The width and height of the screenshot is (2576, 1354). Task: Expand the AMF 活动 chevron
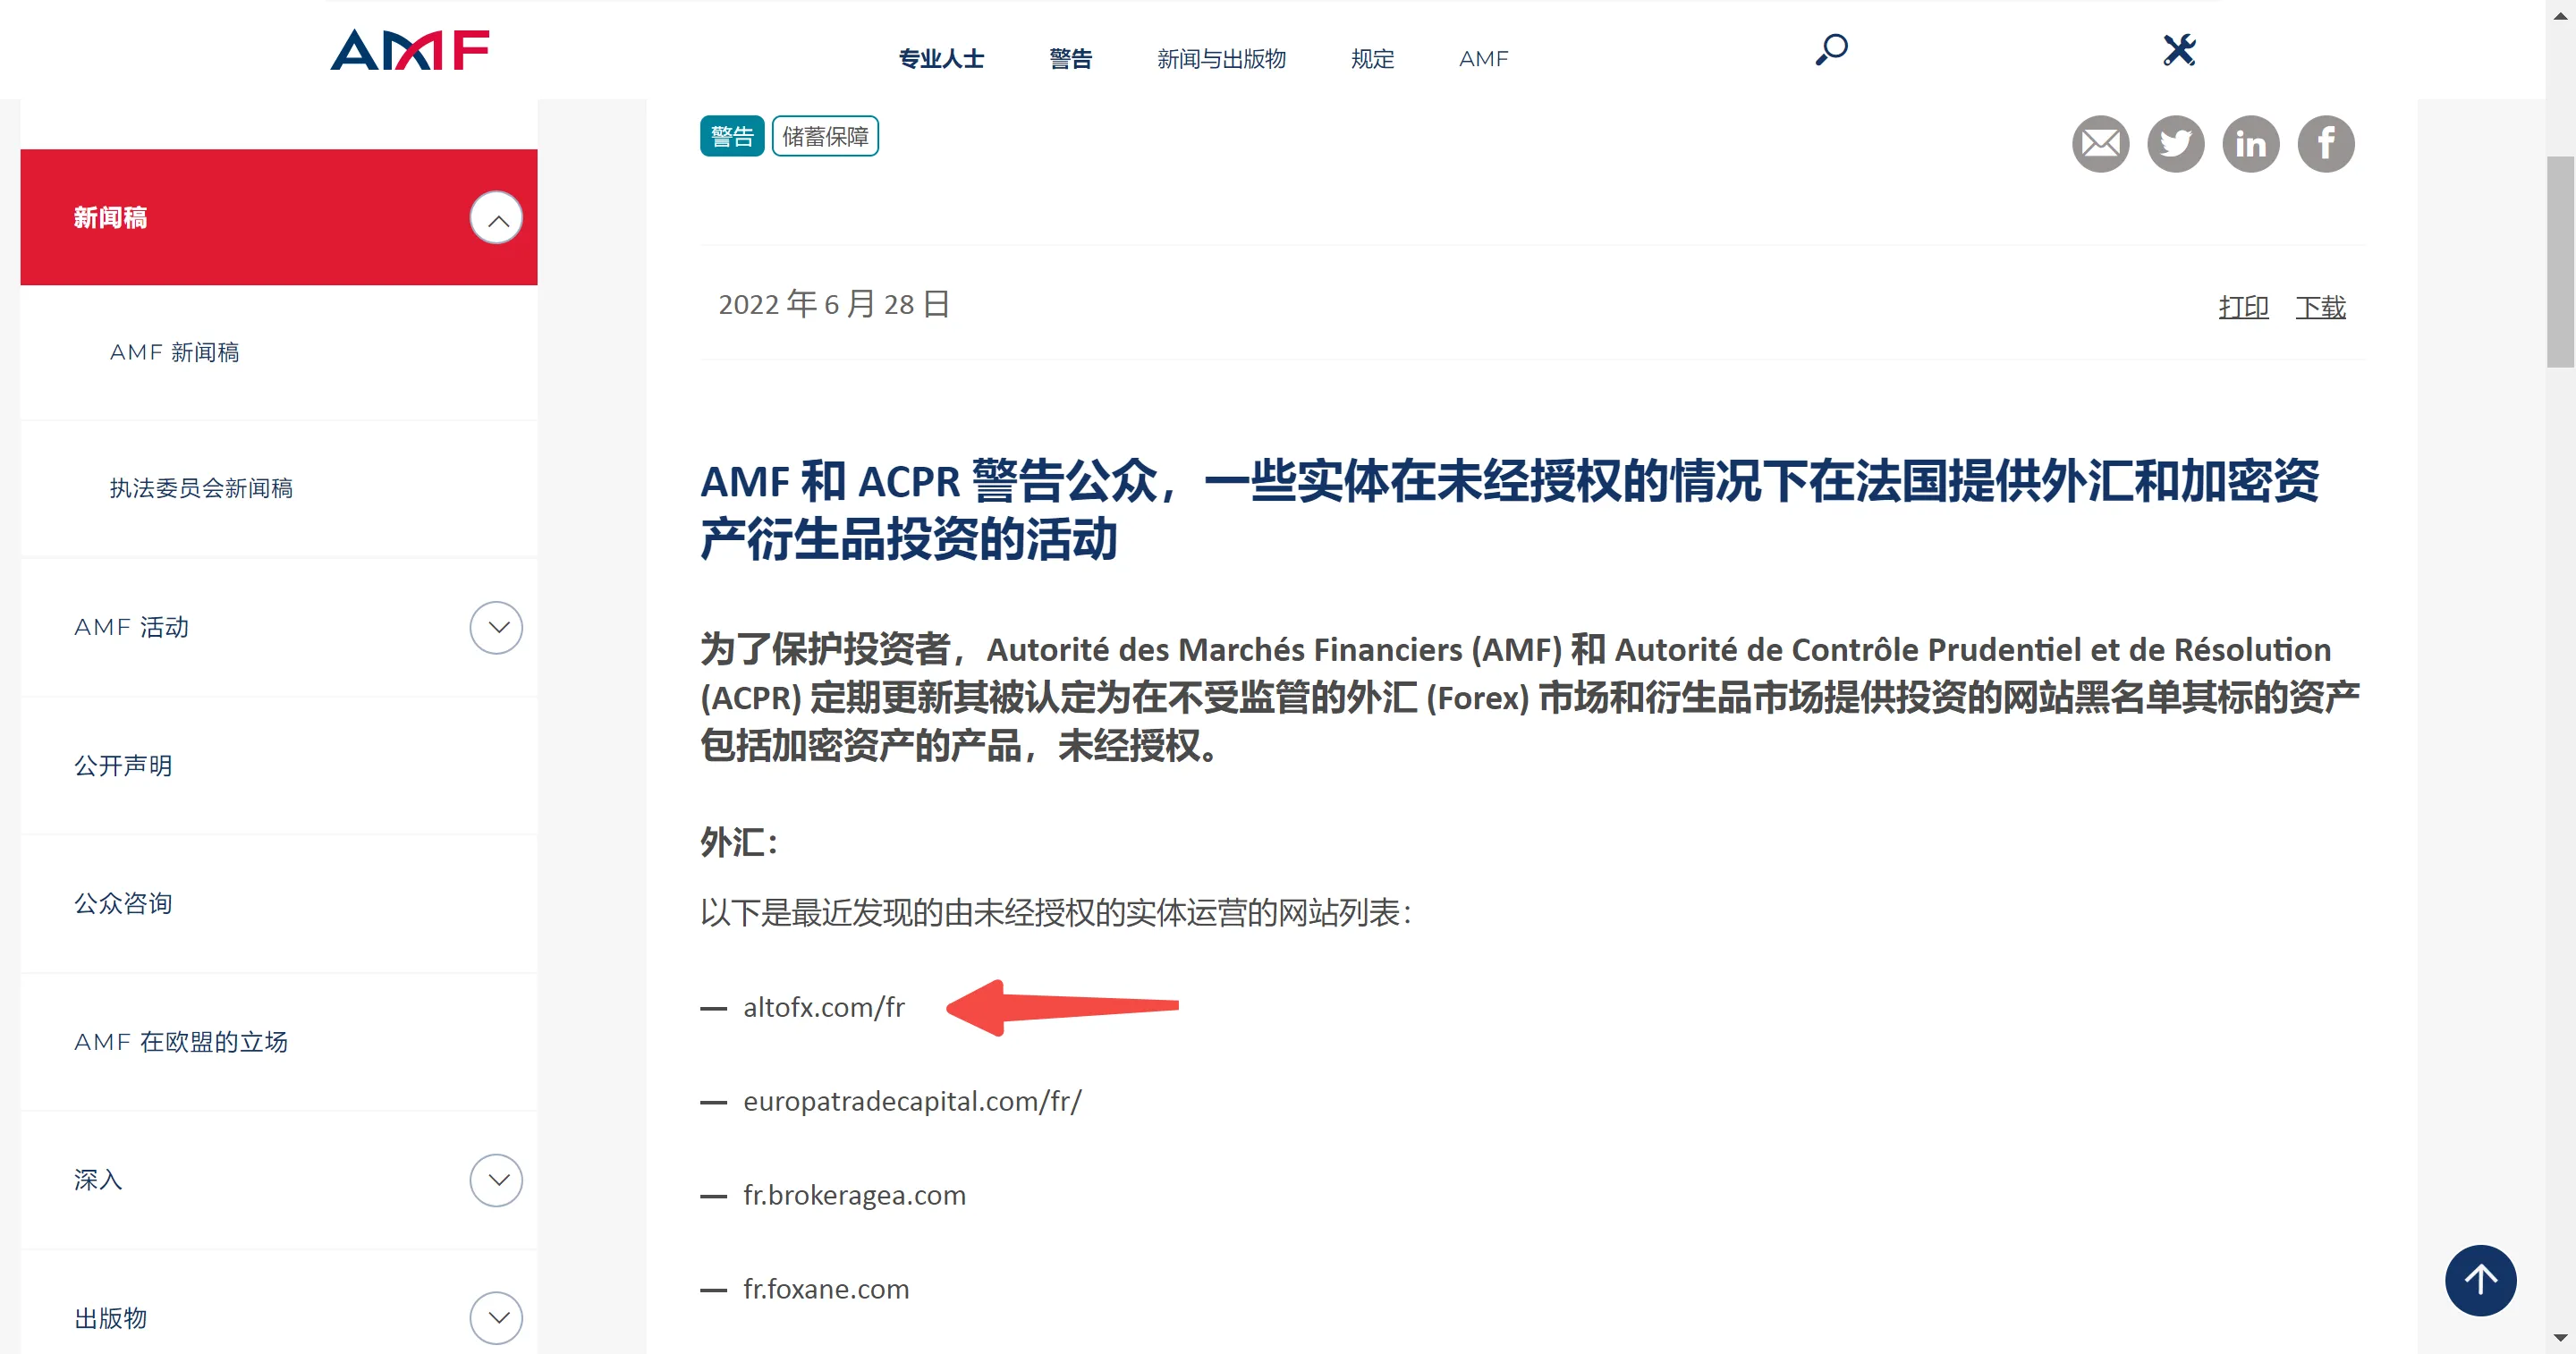coord(497,628)
